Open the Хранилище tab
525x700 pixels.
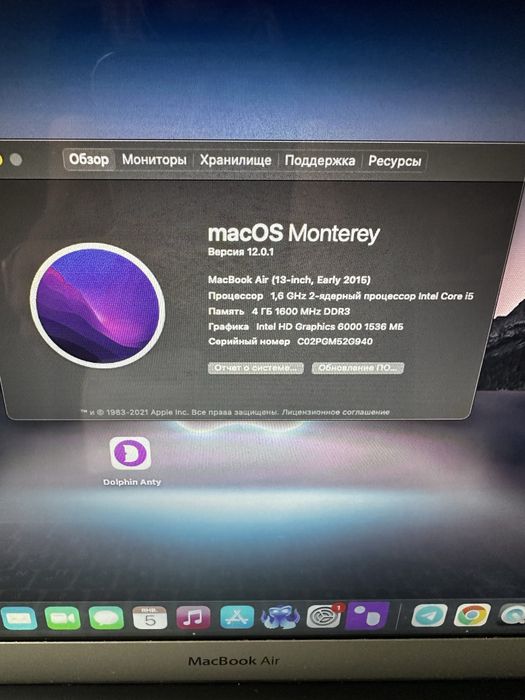click(235, 160)
